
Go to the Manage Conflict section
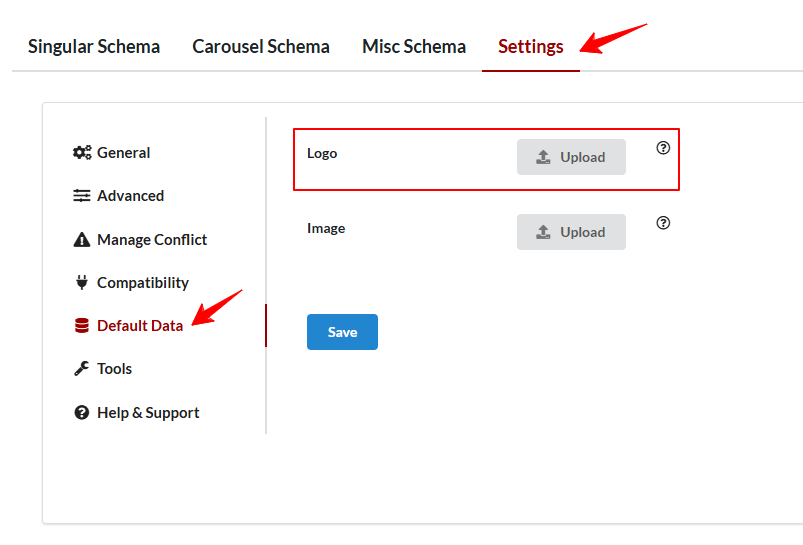point(140,239)
